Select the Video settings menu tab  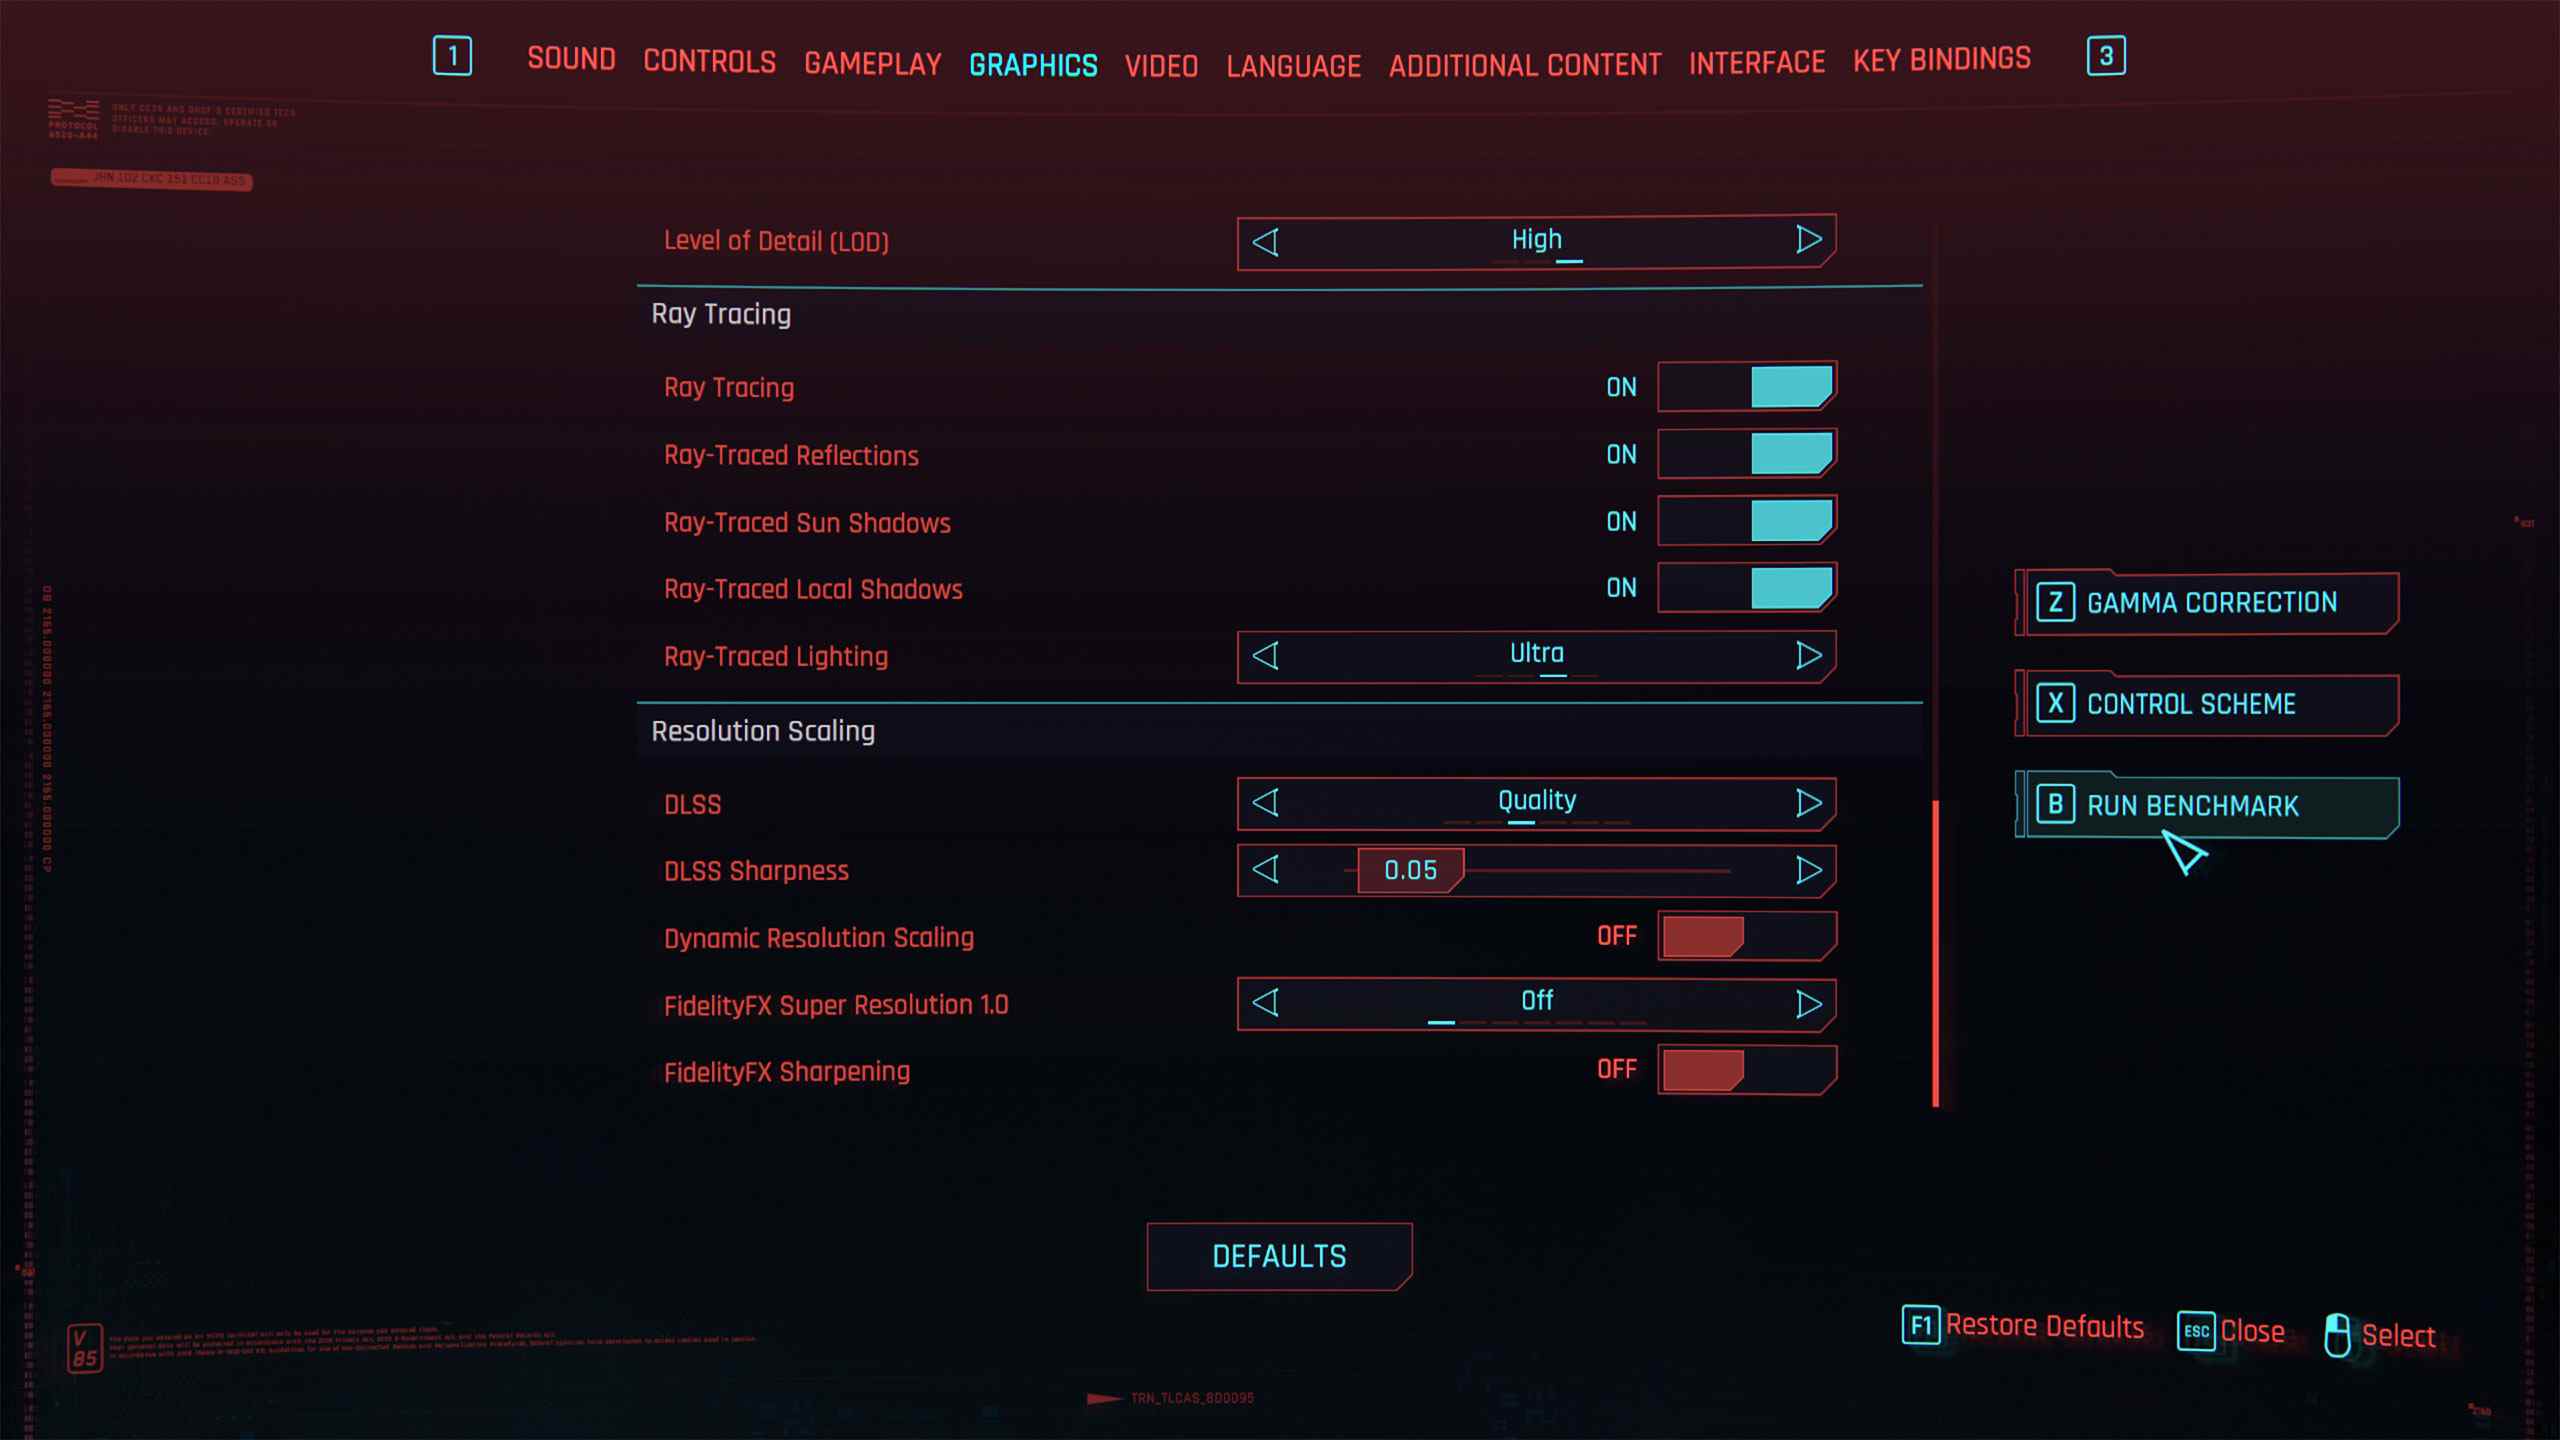[x=1159, y=60]
